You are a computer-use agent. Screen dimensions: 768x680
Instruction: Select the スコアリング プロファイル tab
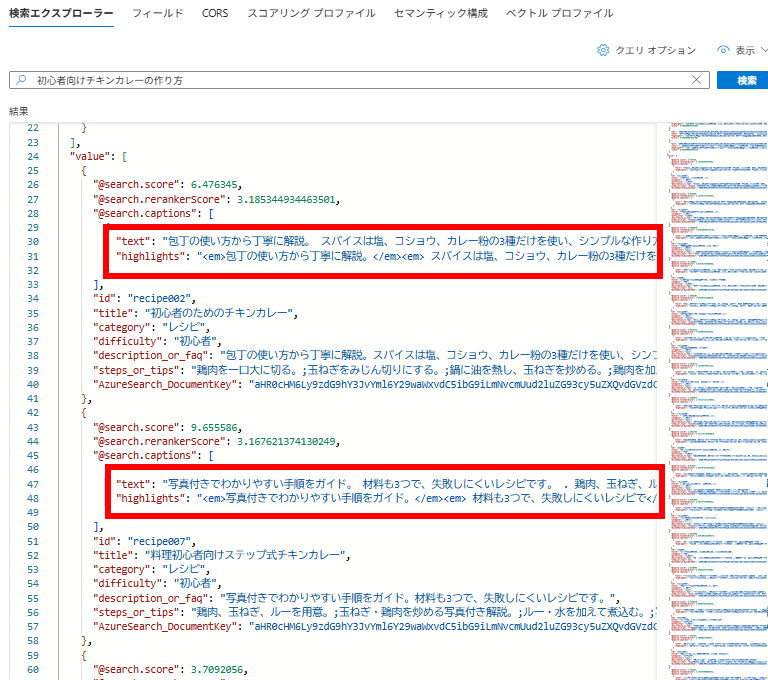pos(311,14)
